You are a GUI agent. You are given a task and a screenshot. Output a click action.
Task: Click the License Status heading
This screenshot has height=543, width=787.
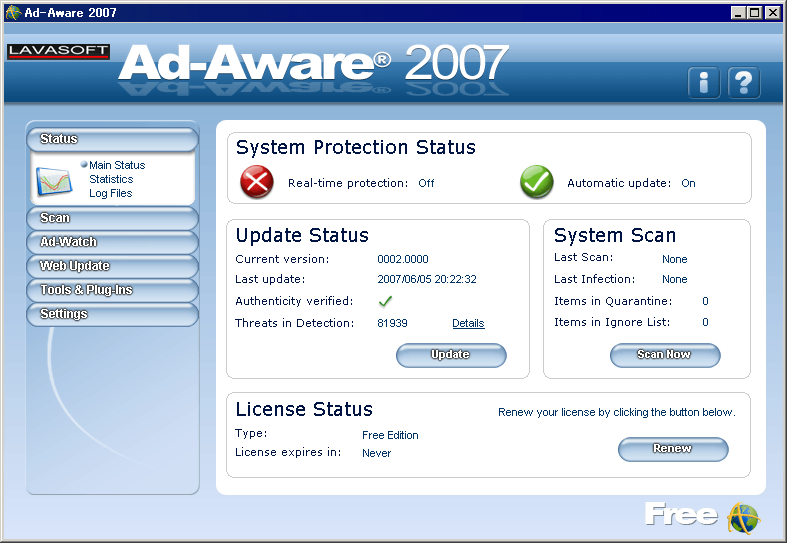[x=304, y=410]
